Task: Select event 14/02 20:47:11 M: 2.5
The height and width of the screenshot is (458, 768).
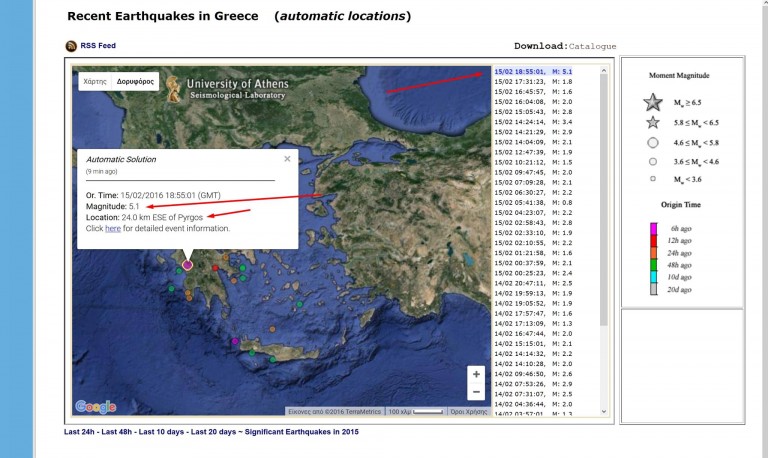Action: tap(533, 283)
